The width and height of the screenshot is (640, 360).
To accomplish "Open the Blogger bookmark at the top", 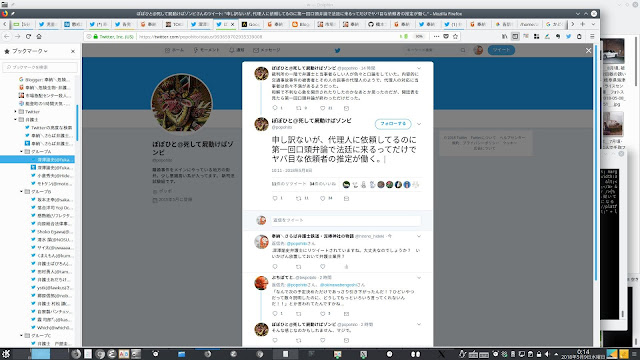I will click(x=44, y=80).
